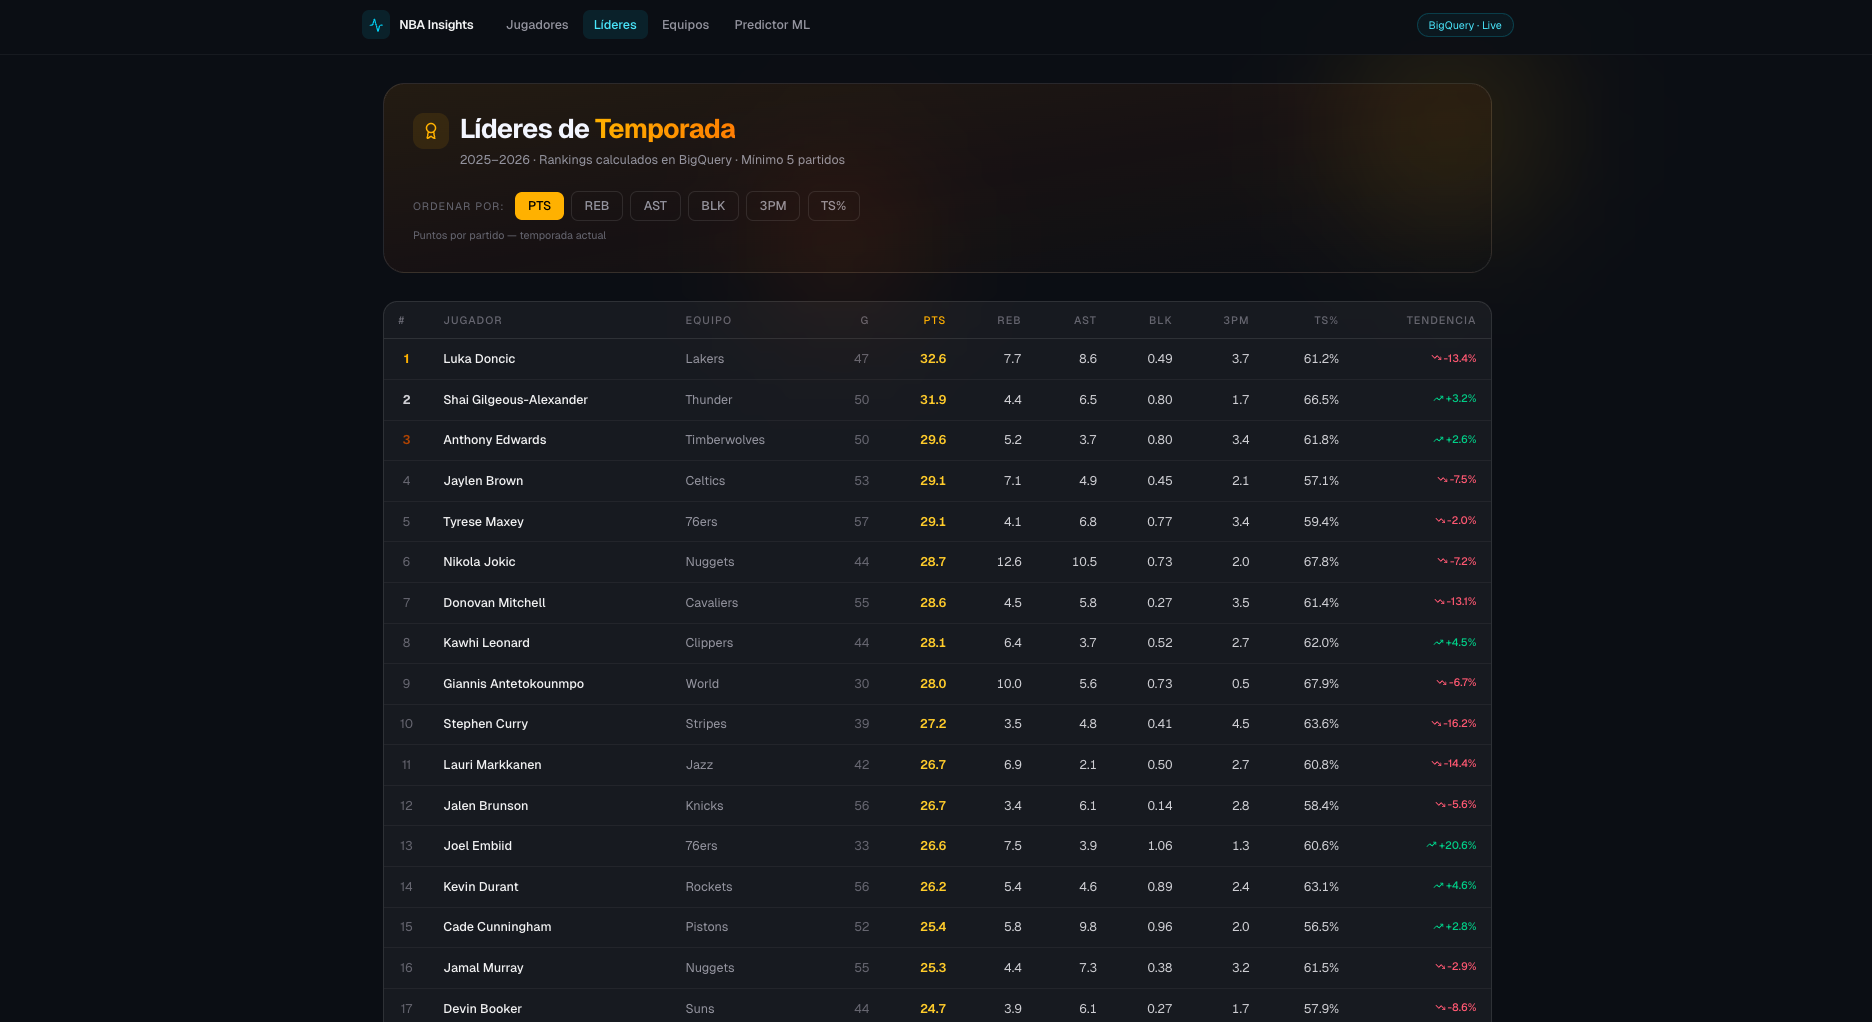Click the EQUIPO column header
This screenshot has width=1872, height=1022.
pyautogui.click(x=708, y=321)
